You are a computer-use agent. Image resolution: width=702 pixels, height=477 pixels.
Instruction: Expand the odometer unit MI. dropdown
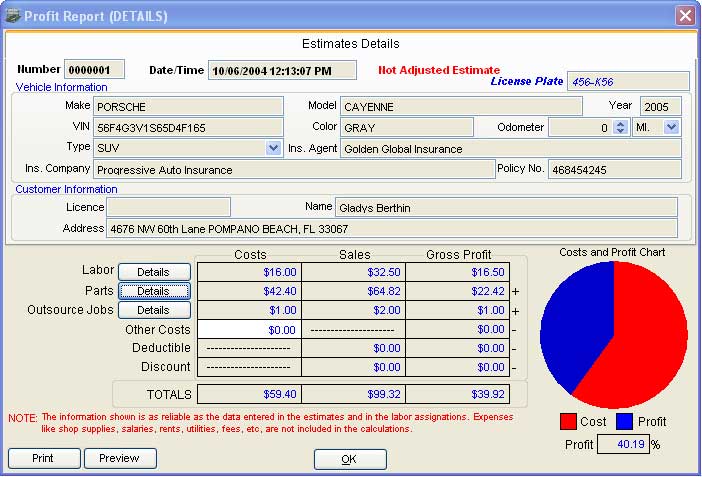point(671,127)
